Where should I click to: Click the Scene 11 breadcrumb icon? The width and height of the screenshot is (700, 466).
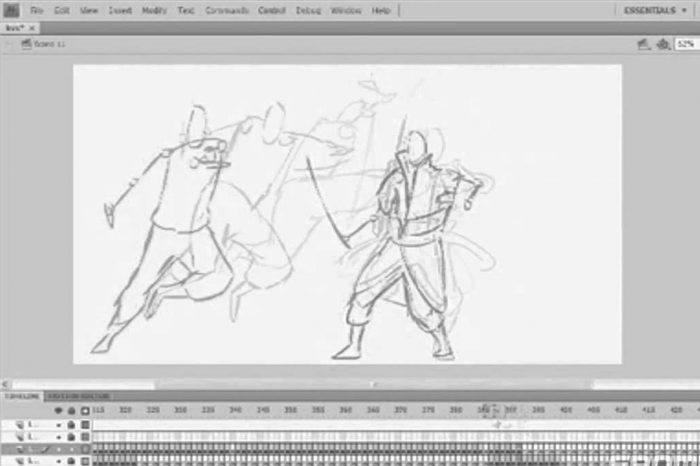point(27,45)
